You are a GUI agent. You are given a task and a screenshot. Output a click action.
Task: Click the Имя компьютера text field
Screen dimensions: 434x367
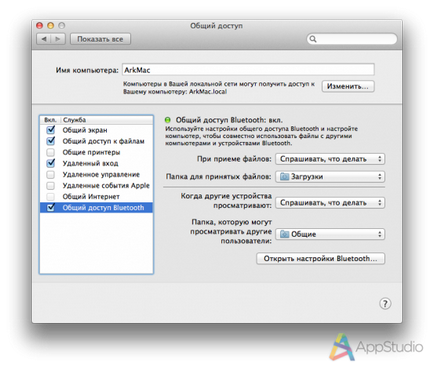click(x=248, y=70)
